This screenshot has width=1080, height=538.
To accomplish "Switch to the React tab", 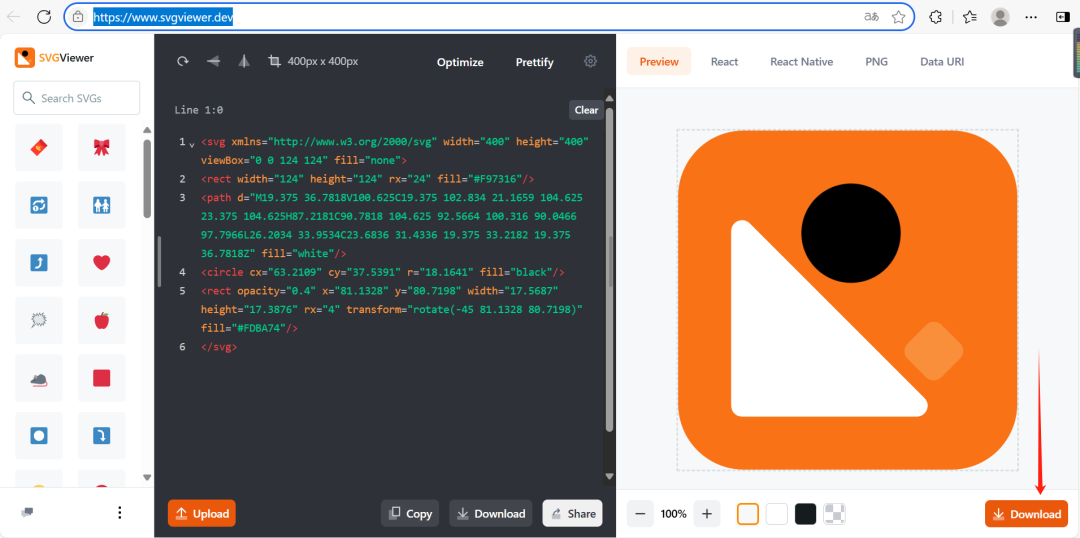I will click(725, 61).
